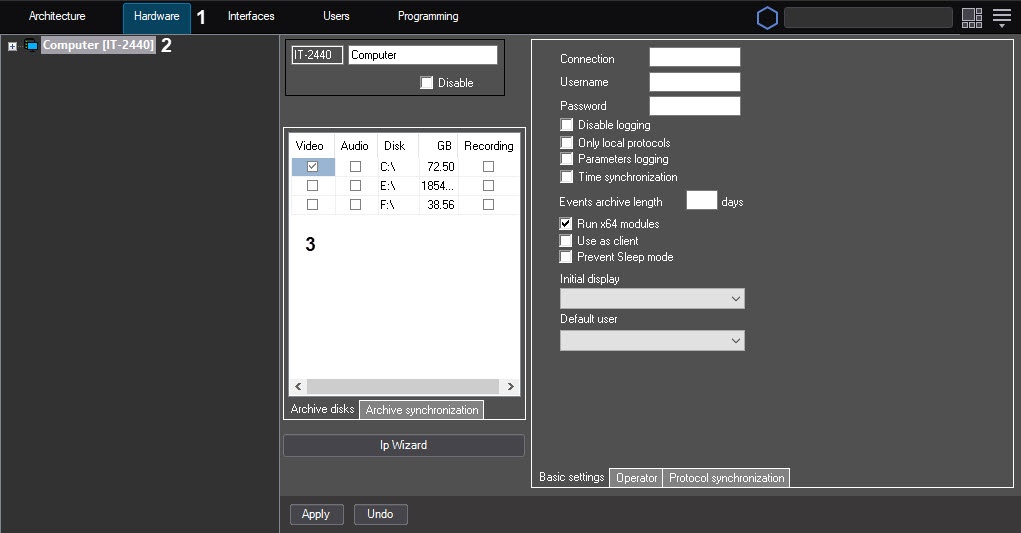
Task: Check Recording box for disk E:\
Action: 488,186
